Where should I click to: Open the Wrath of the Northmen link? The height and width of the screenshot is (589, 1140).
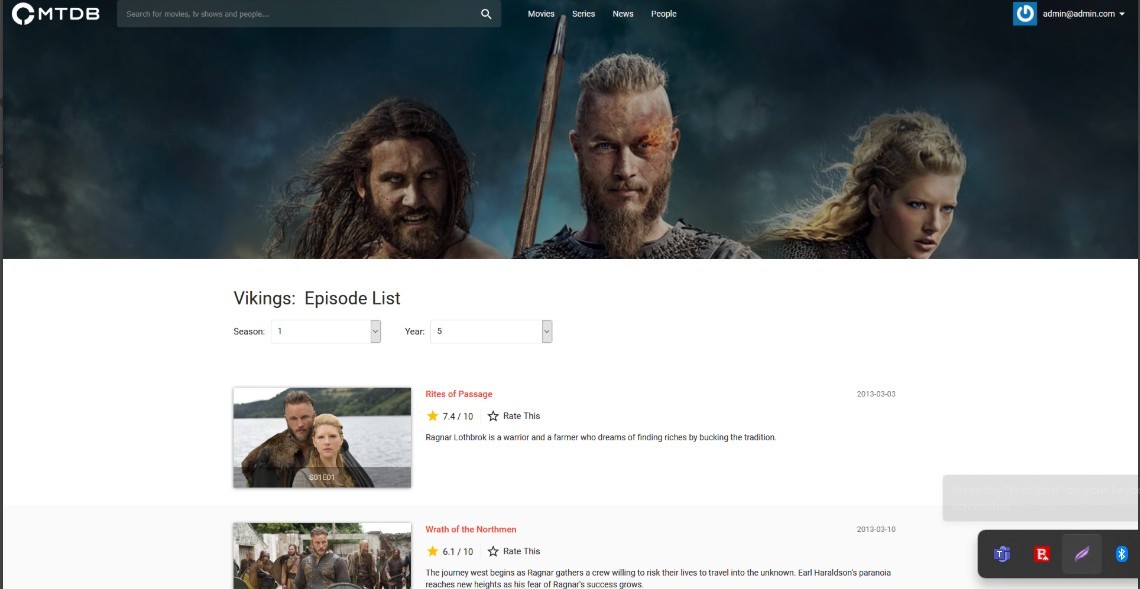(x=470, y=529)
